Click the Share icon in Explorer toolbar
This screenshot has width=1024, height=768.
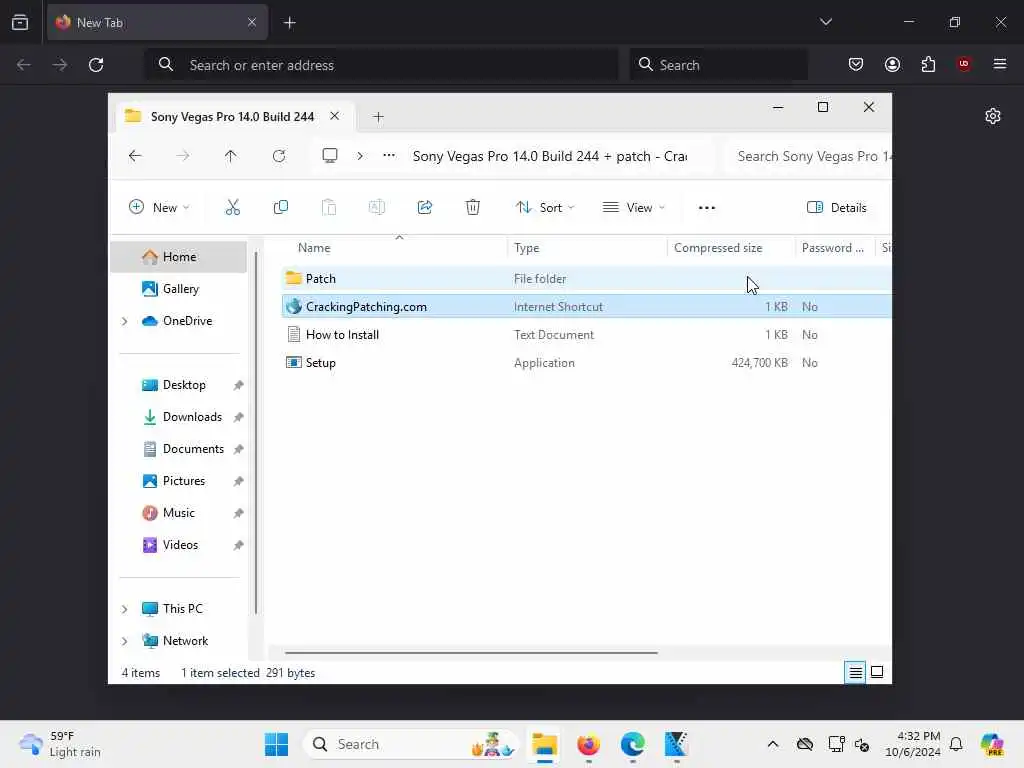pos(424,208)
